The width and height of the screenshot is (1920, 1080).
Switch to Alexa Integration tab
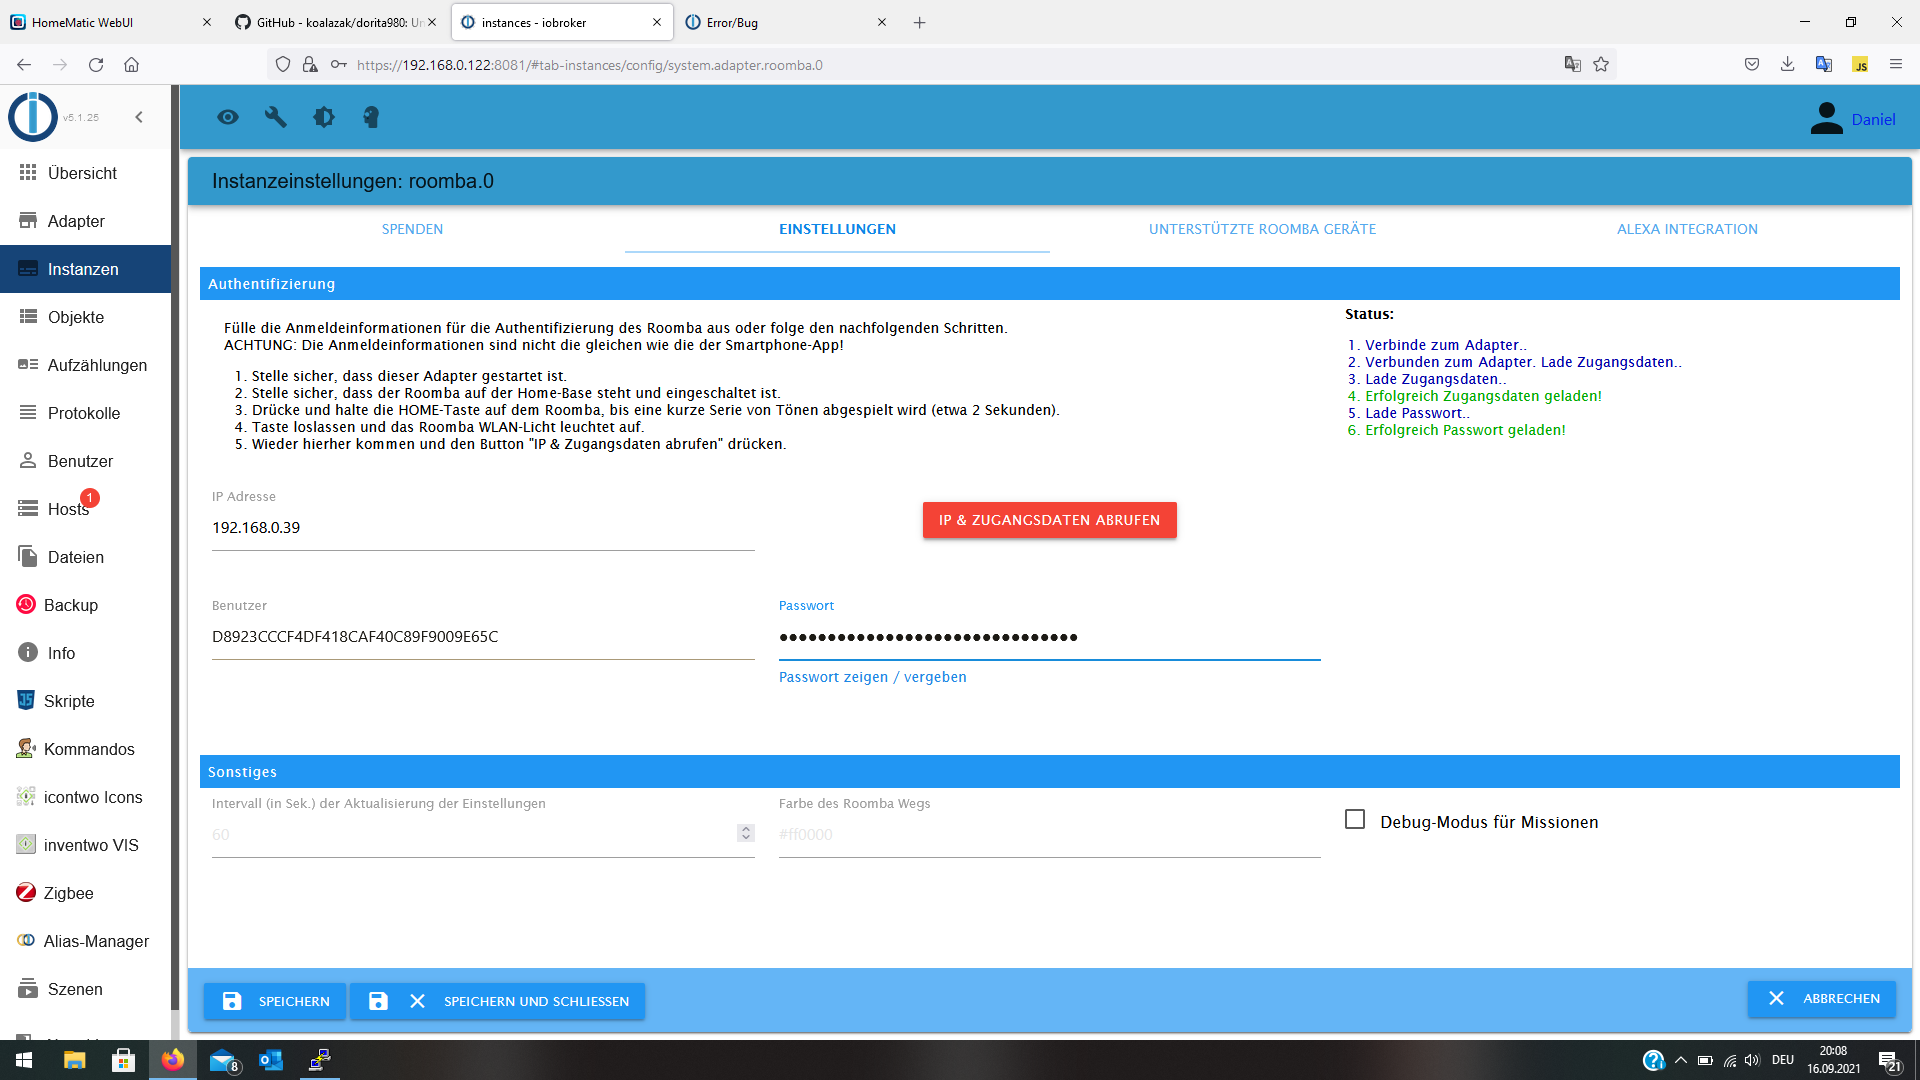[1687, 229]
